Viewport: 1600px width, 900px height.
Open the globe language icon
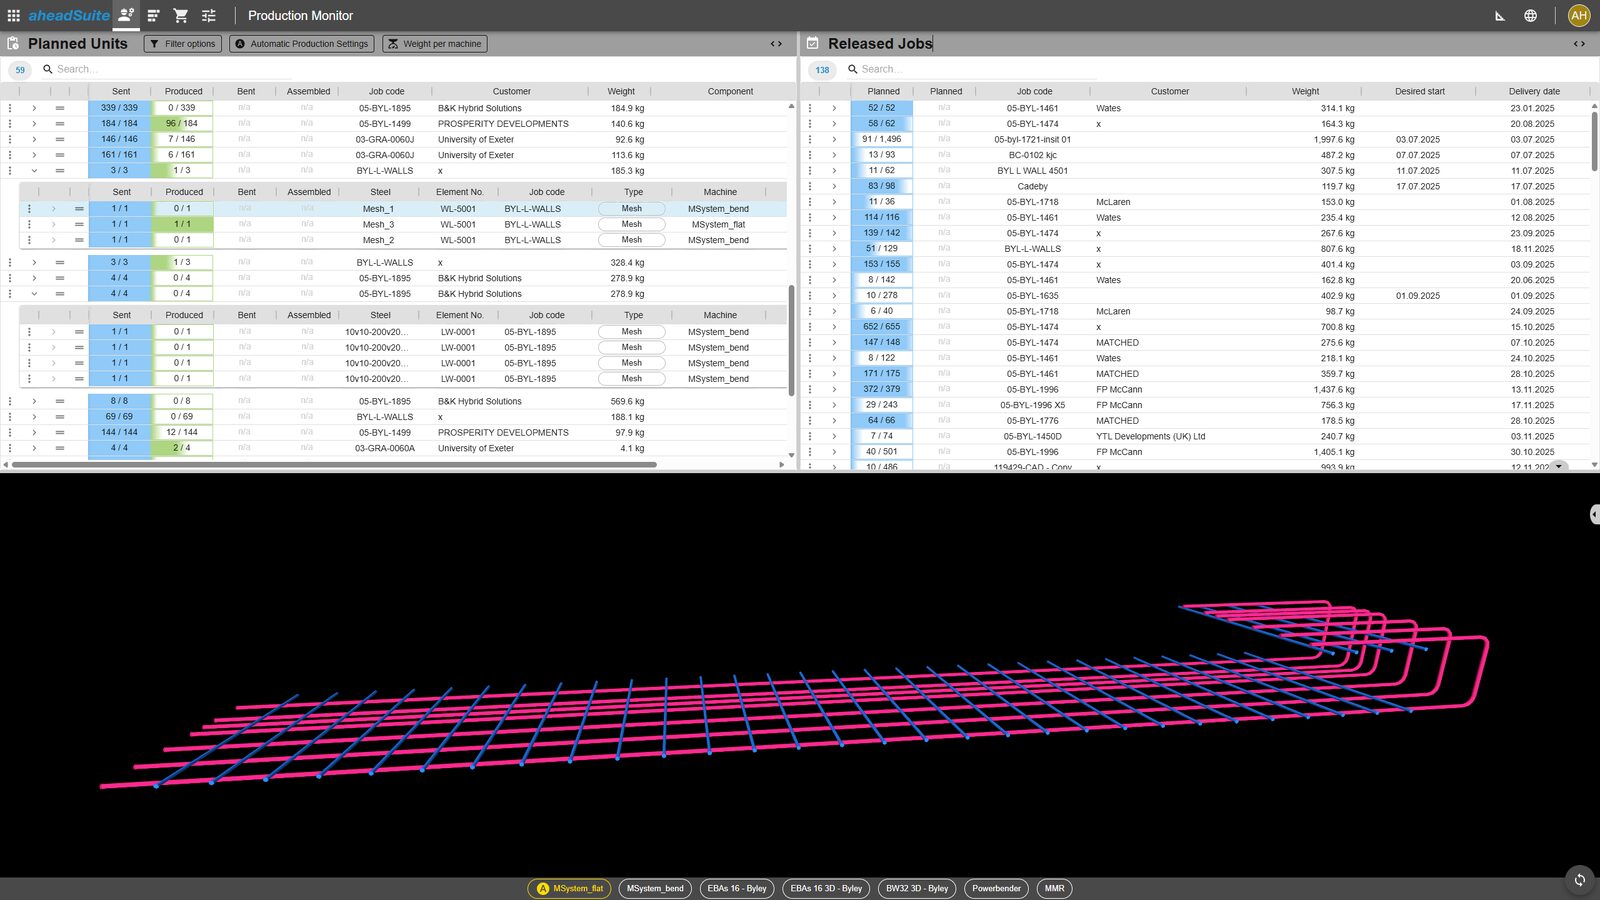(x=1530, y=15)
